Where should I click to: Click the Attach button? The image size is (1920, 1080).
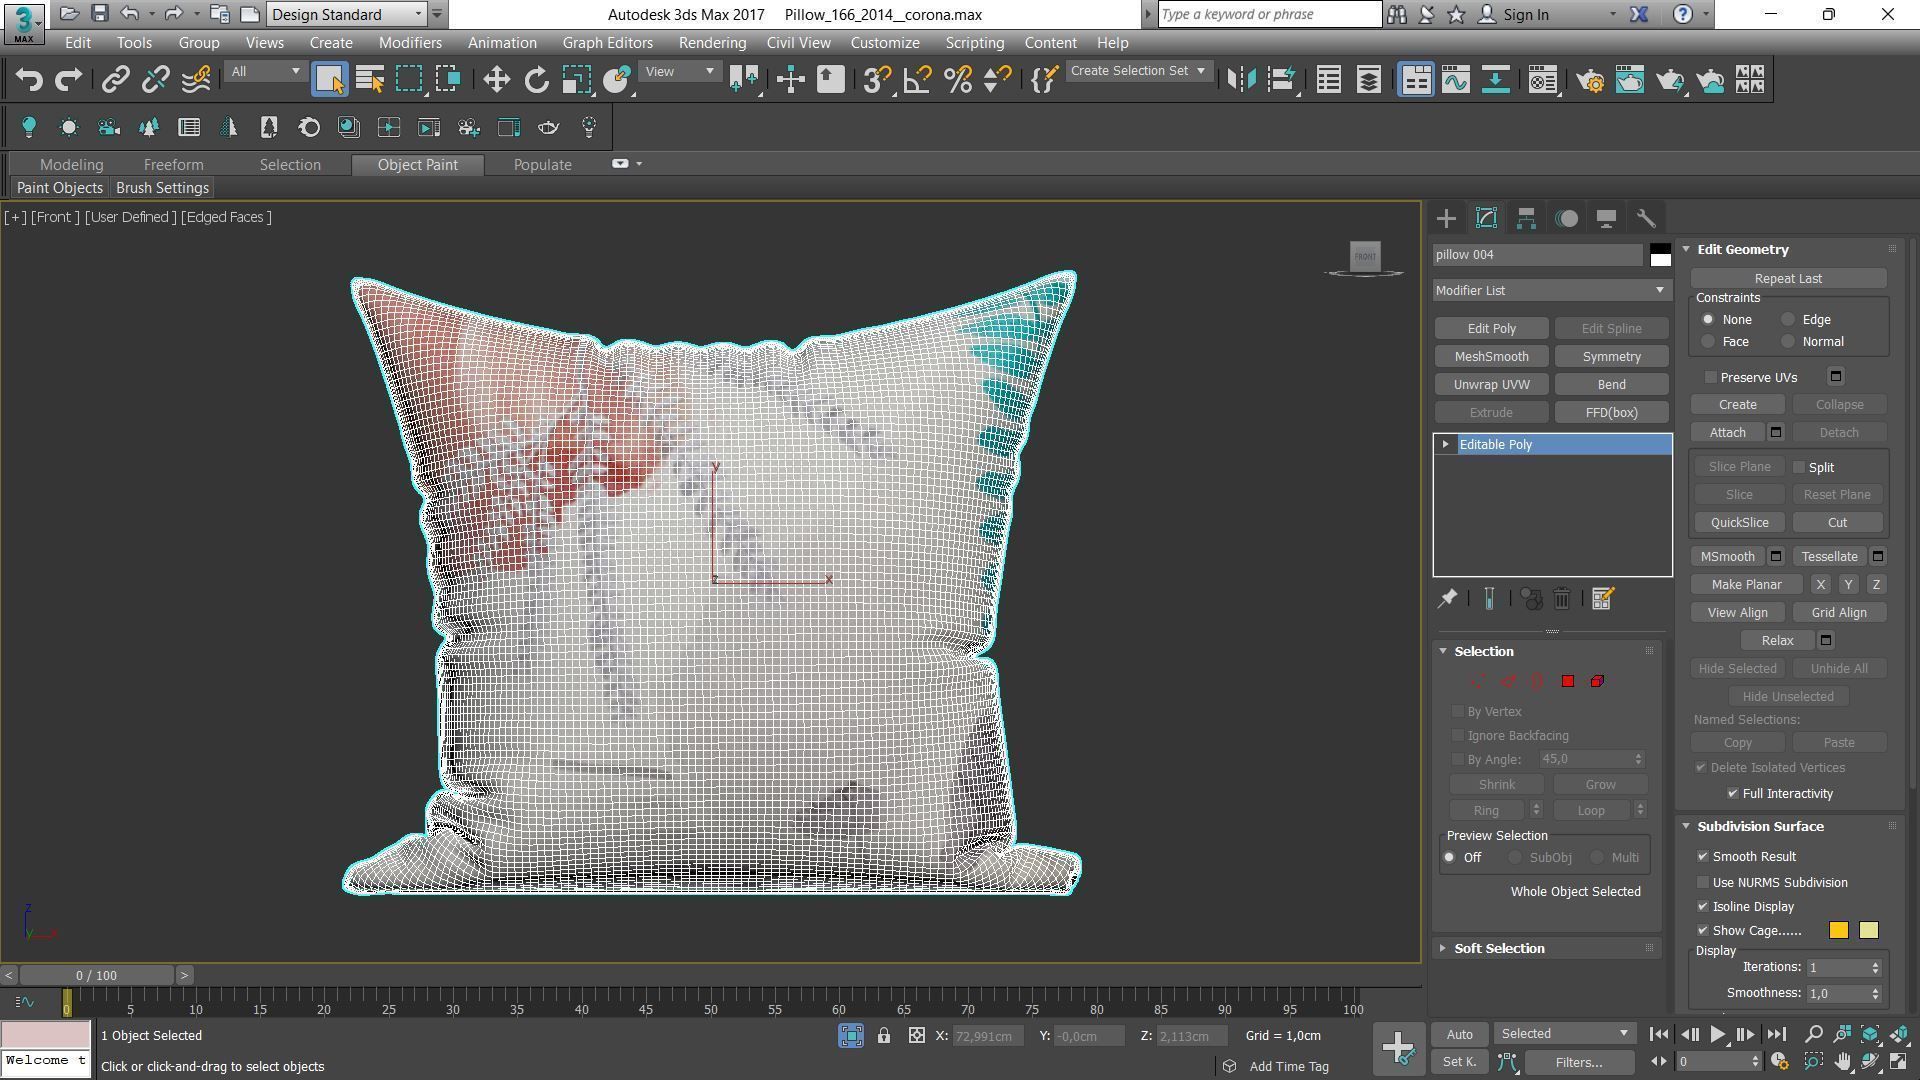(1727, 433)
